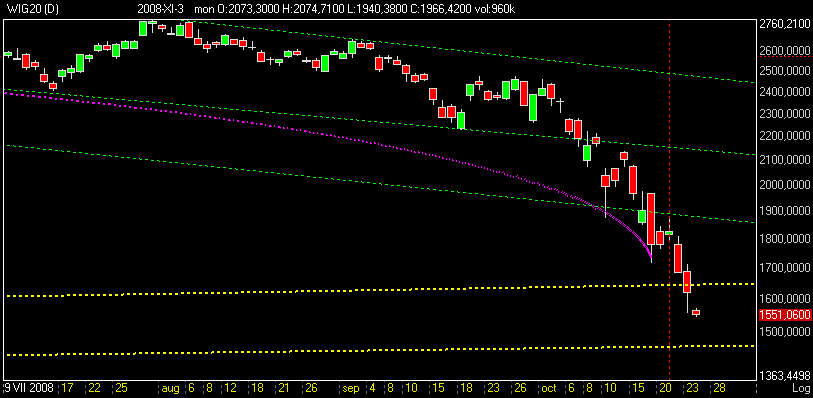This screenshot has height=398, width=813.
Task: Click the 2500,0000 price axis label
Action: coord(784,70)
